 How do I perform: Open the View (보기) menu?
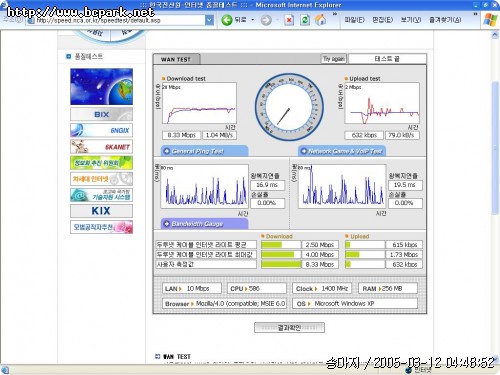pyautogui.click(x=411, y=20)
